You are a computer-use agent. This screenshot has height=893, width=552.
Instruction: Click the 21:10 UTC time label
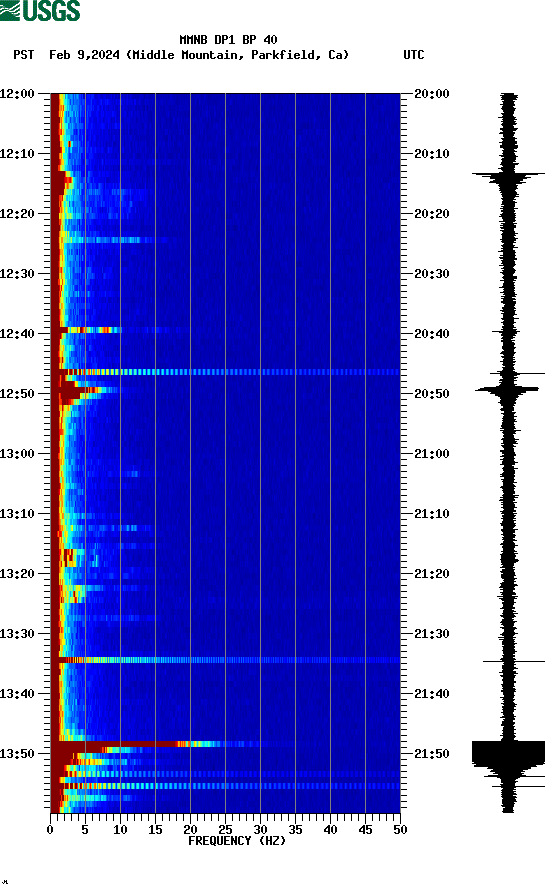pos(432,514)
